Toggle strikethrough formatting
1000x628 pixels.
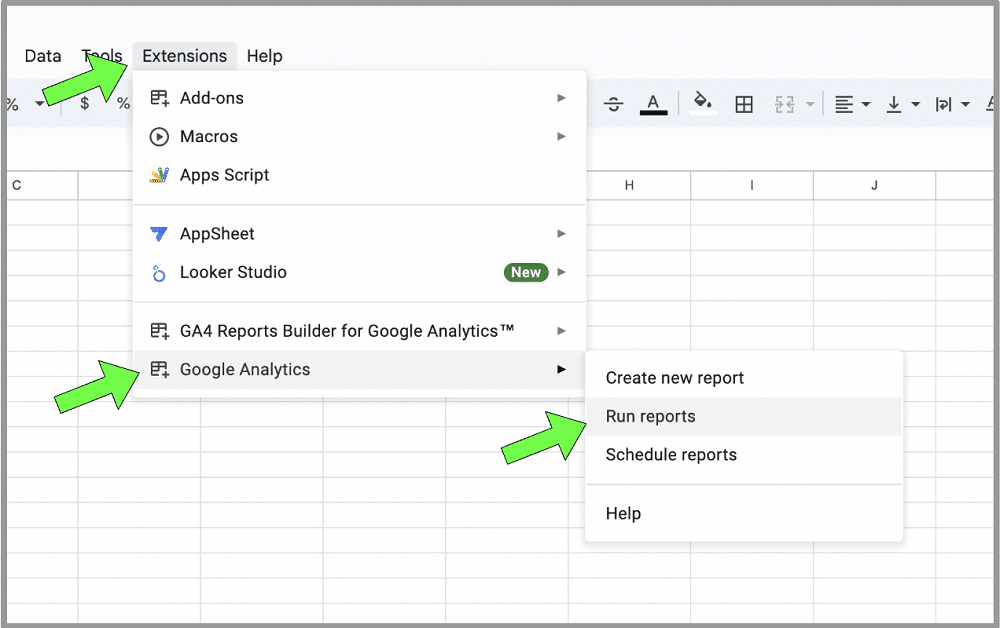tap(613, 103)
